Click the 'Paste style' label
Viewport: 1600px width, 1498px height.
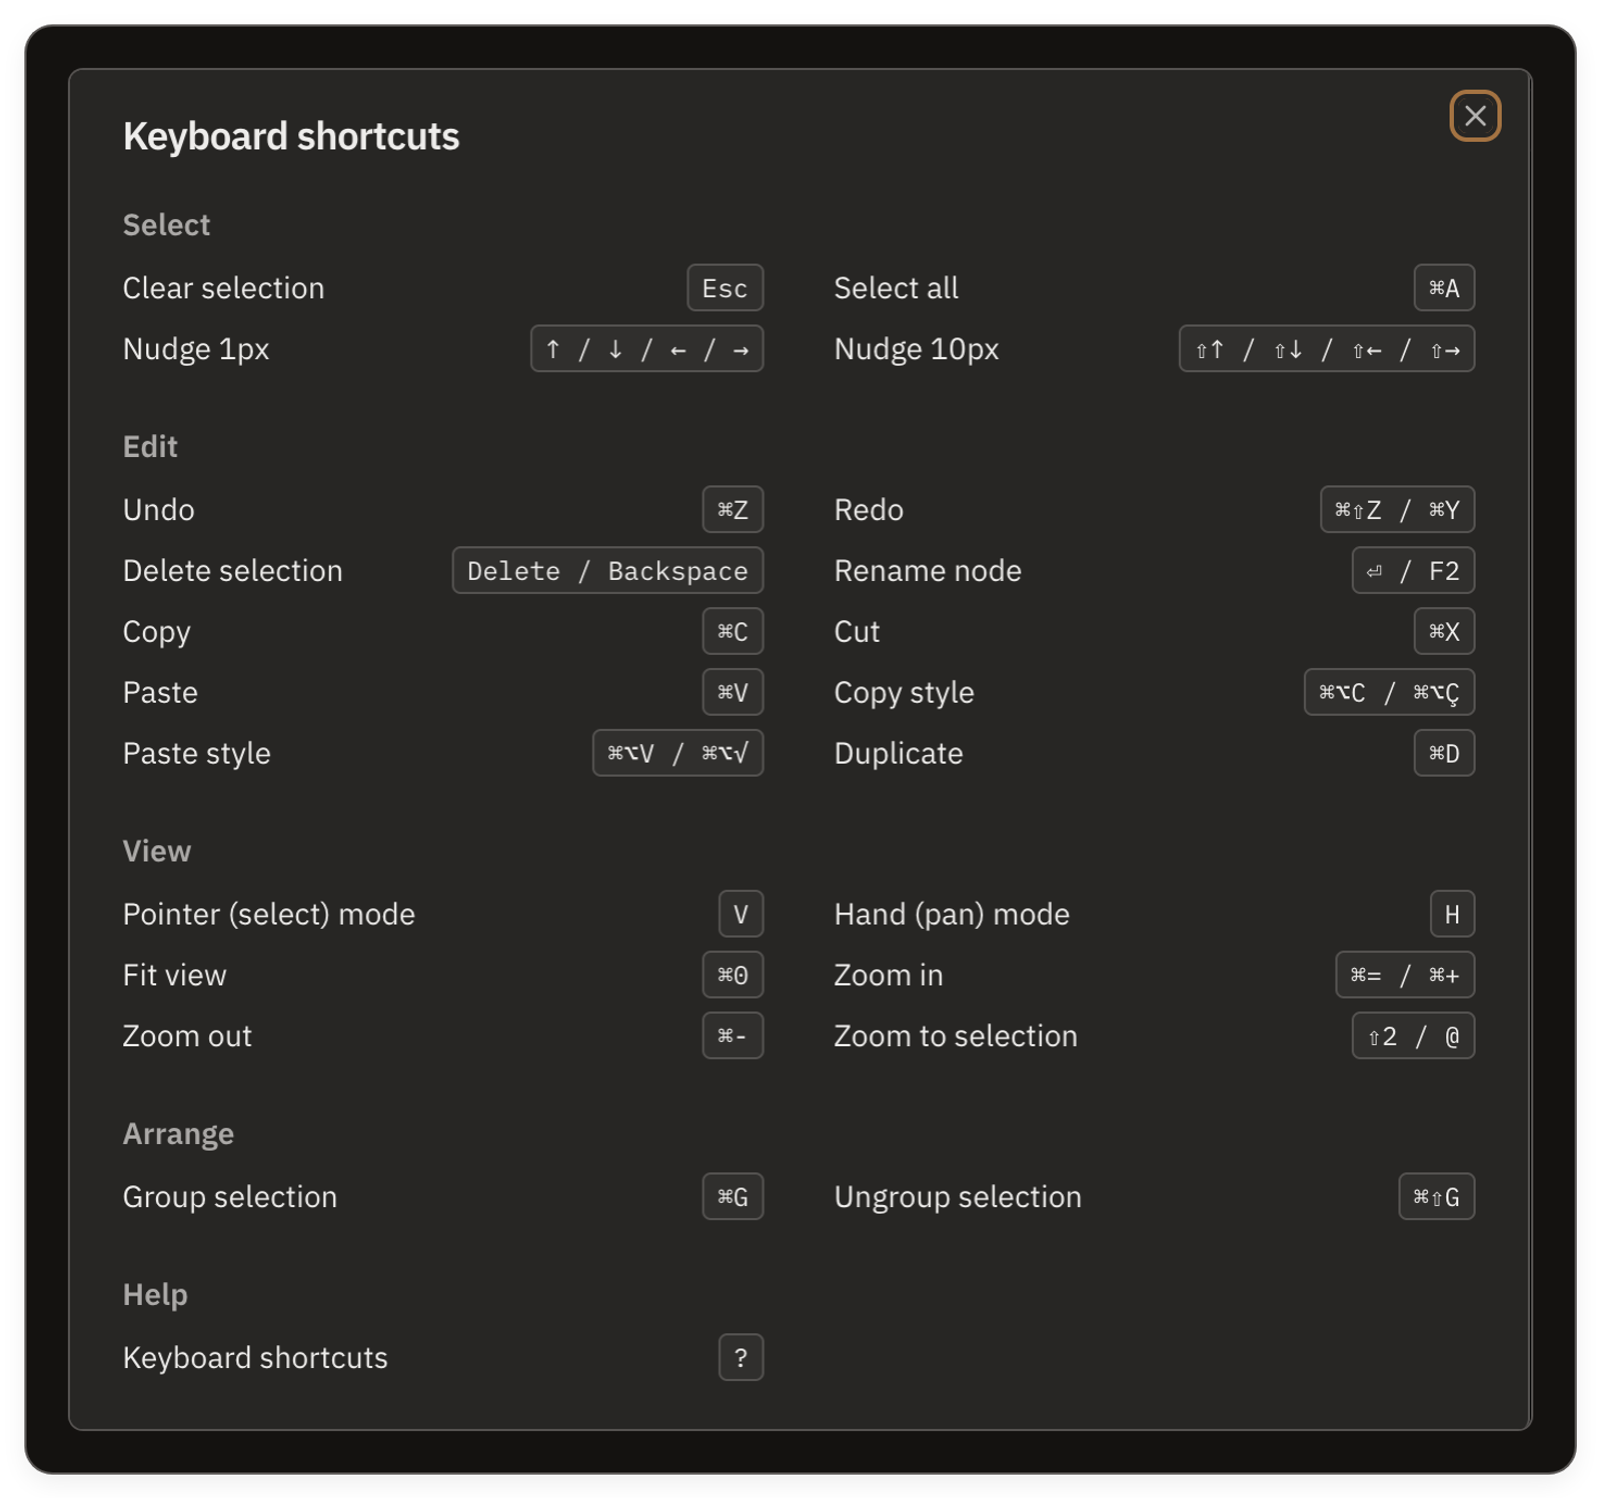click(x=196, y=754)
